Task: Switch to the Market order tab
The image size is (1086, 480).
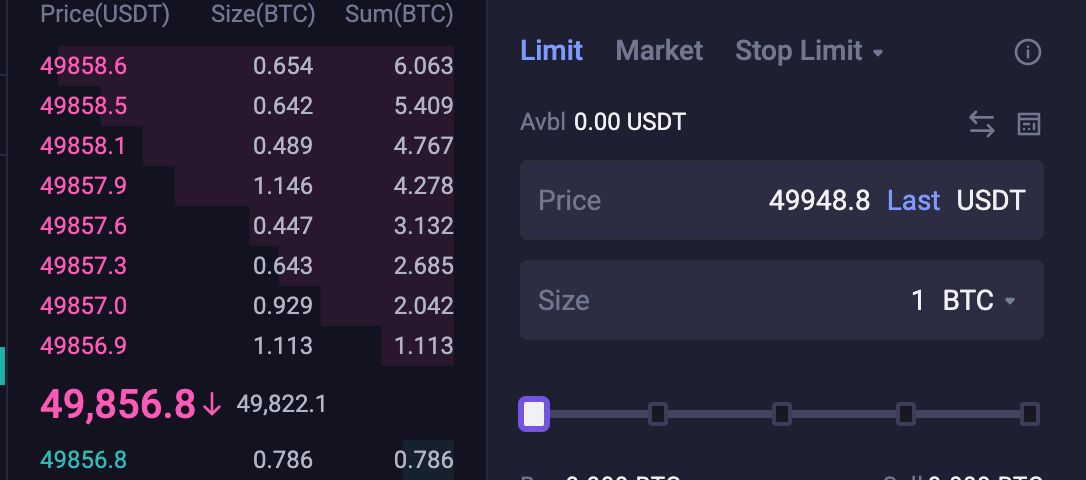Action: (659, 51)
